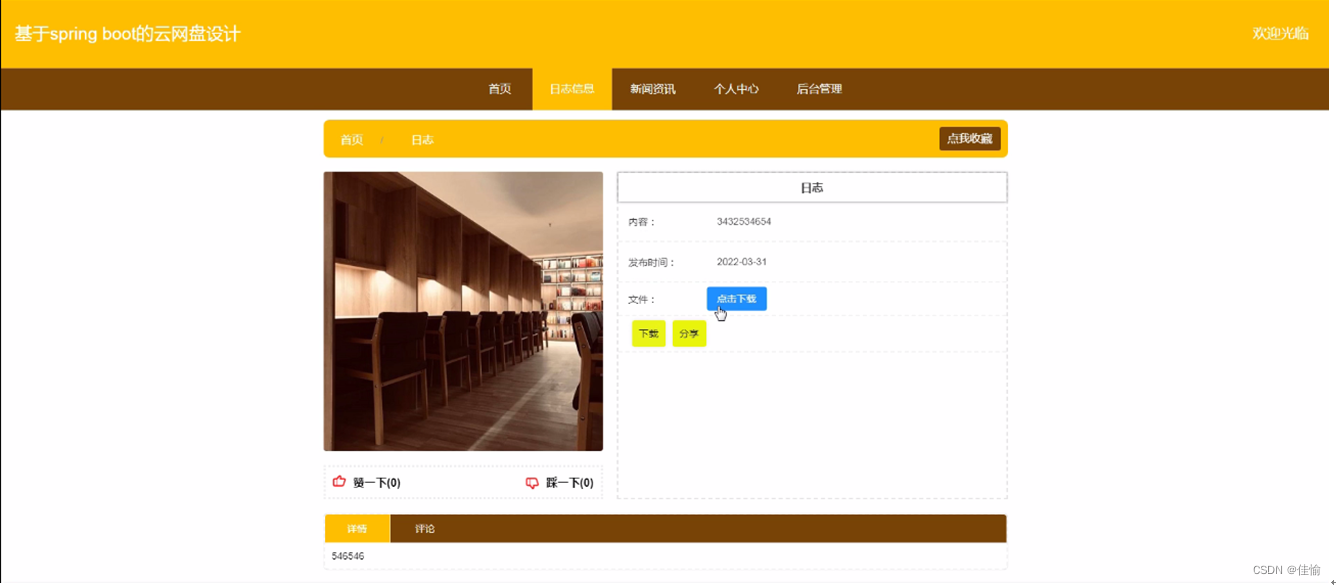This screenshot has height=585, width=1336.
Task: Switch to the 评论 tab
Action: tap(425, 529)
